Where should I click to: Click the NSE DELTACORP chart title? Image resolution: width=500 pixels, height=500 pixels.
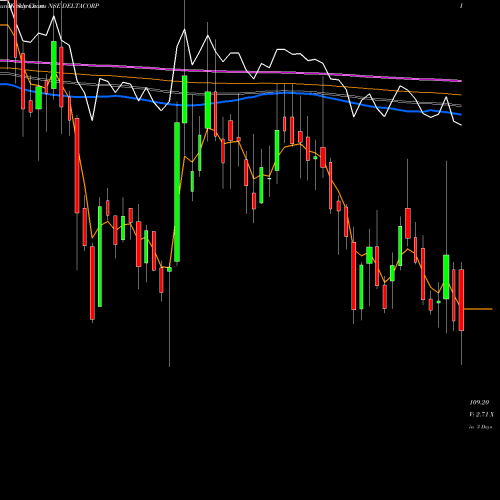74,6
